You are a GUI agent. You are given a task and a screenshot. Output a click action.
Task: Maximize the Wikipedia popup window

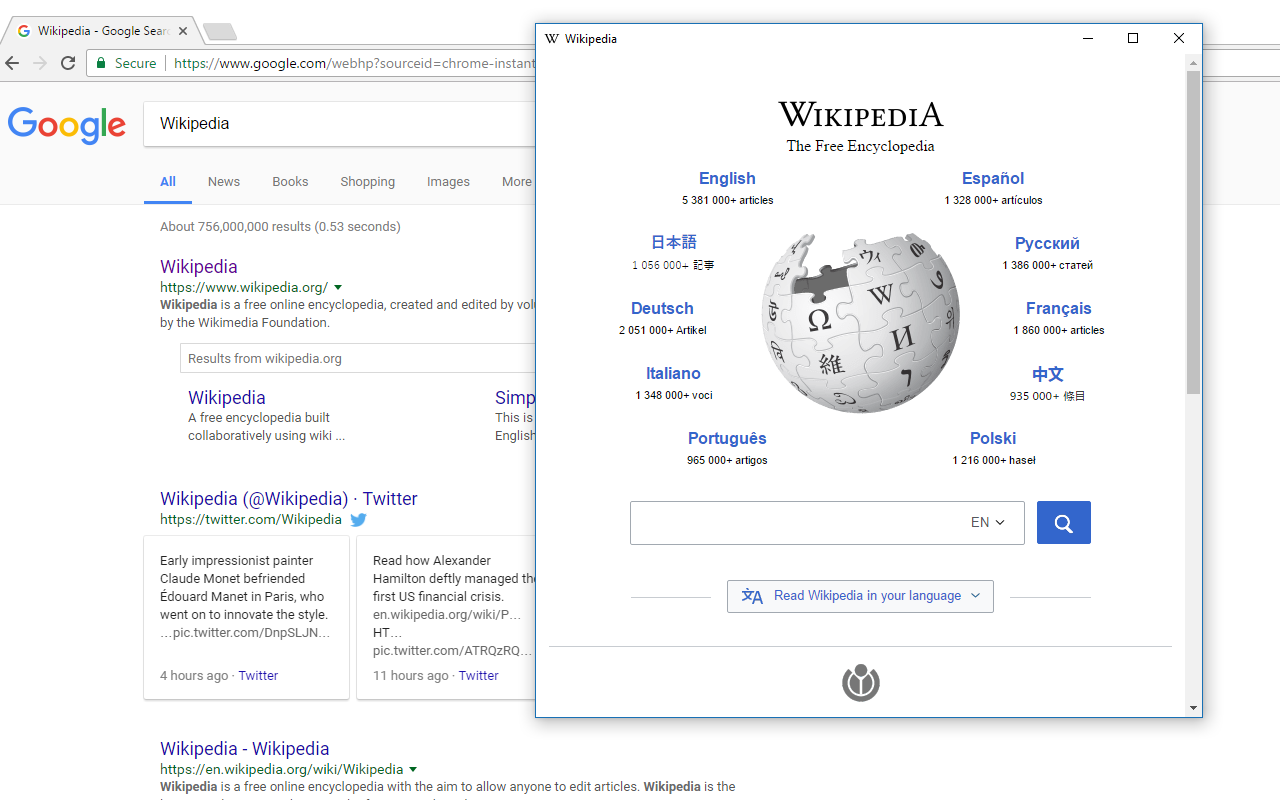[x=1133, y=38]
